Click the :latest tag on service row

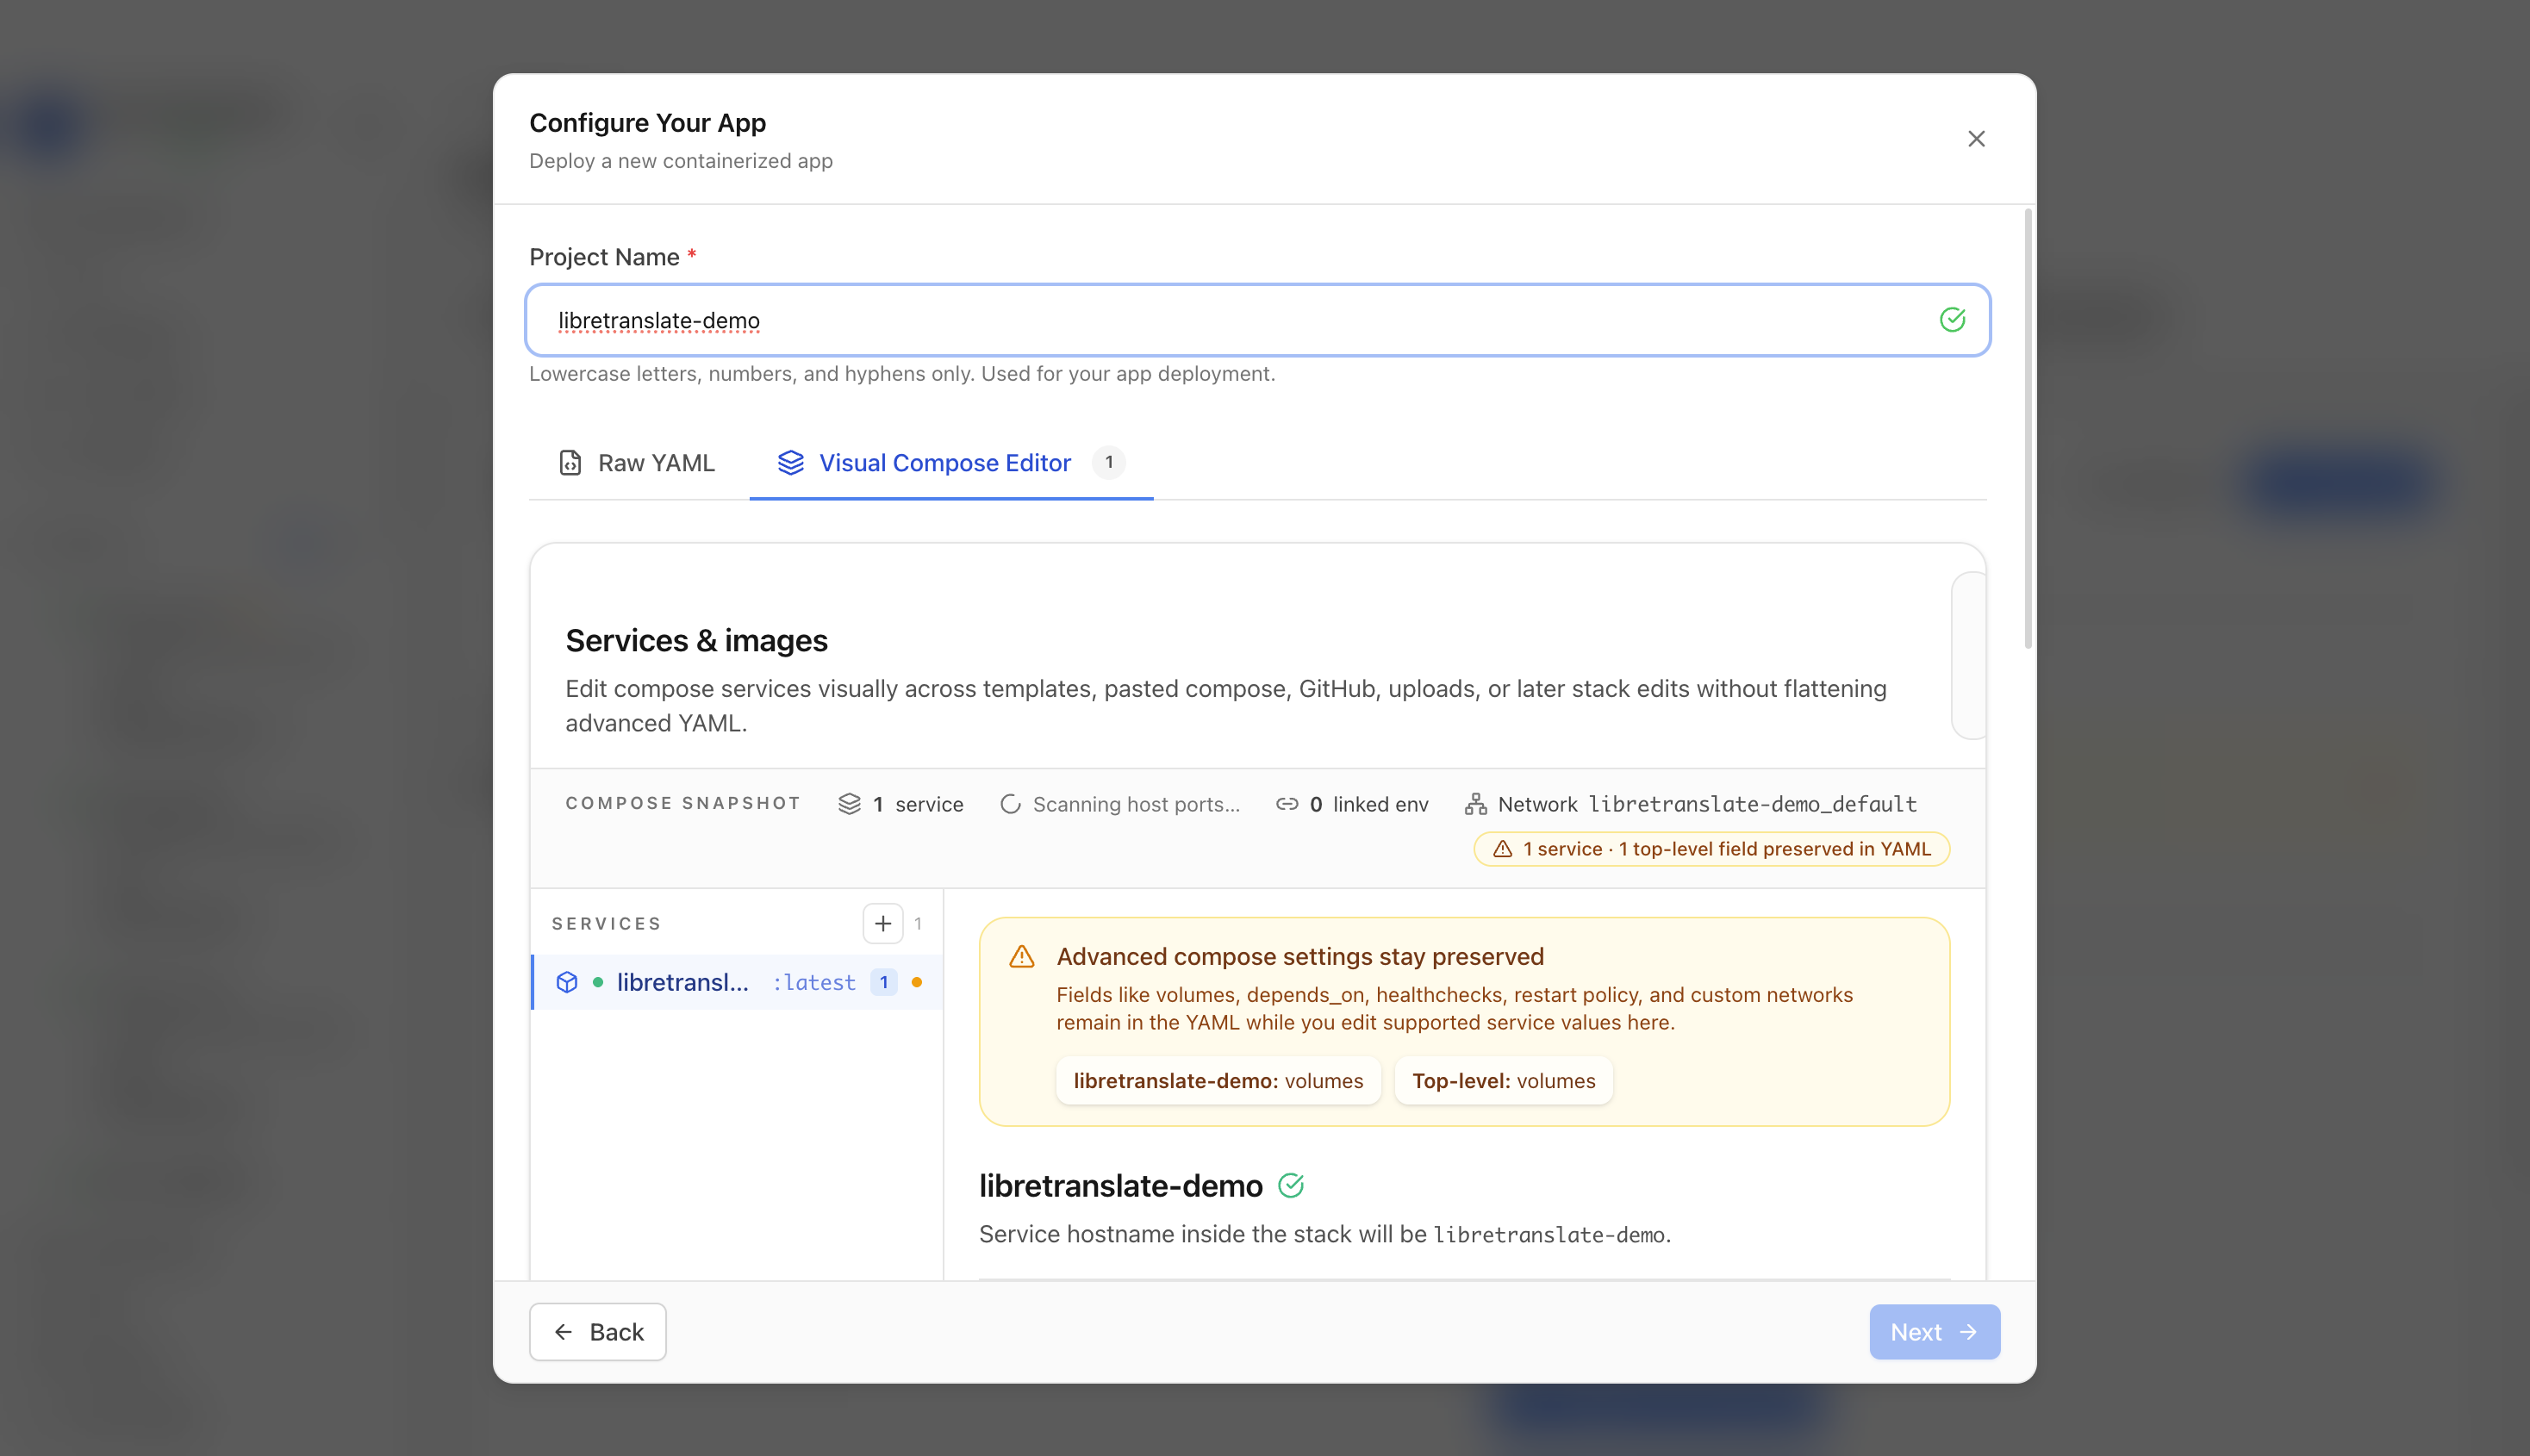click(814, 982)
